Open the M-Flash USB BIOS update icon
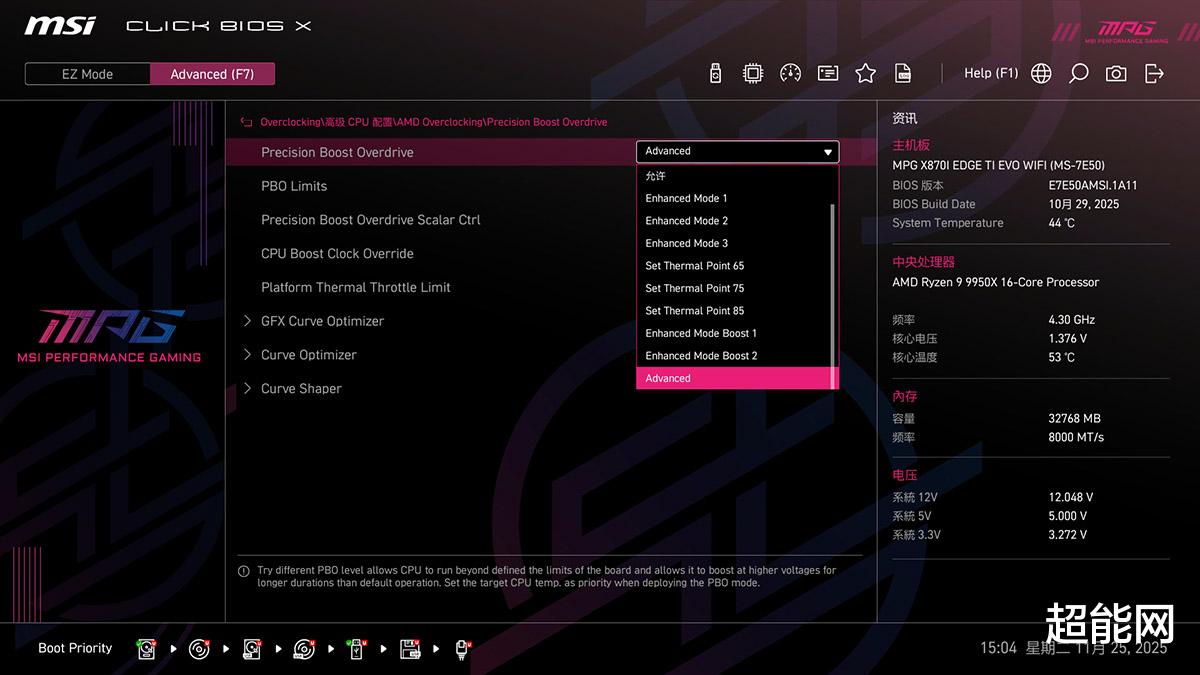The width and height of the screenshot is (1200, 675). tap(715, 73)
